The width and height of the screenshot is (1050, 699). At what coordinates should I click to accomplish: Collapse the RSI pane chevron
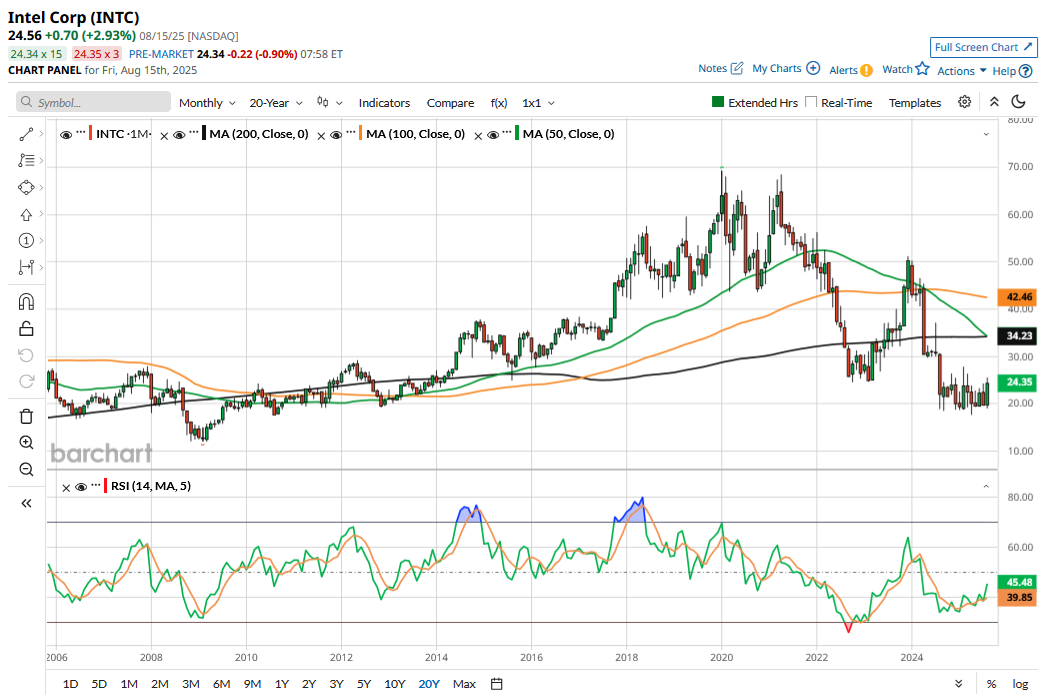[986, 486]
